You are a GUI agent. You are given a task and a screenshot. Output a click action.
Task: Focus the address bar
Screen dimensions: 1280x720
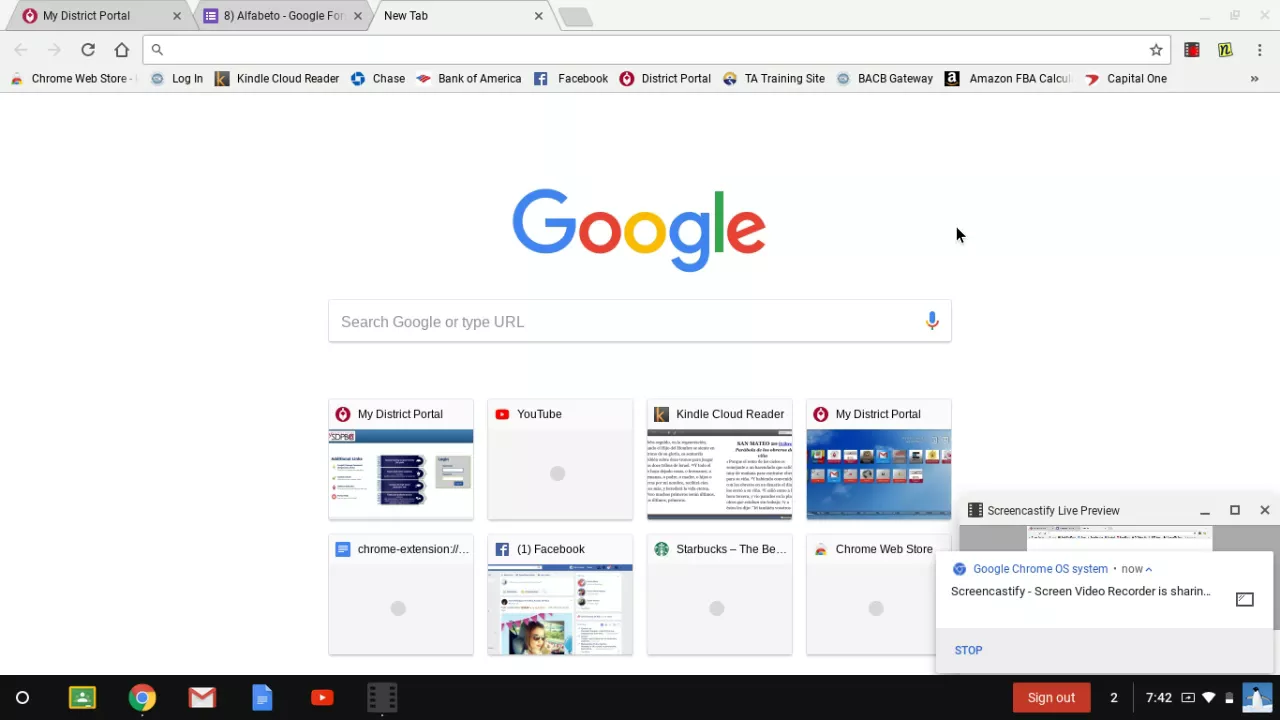655,49
